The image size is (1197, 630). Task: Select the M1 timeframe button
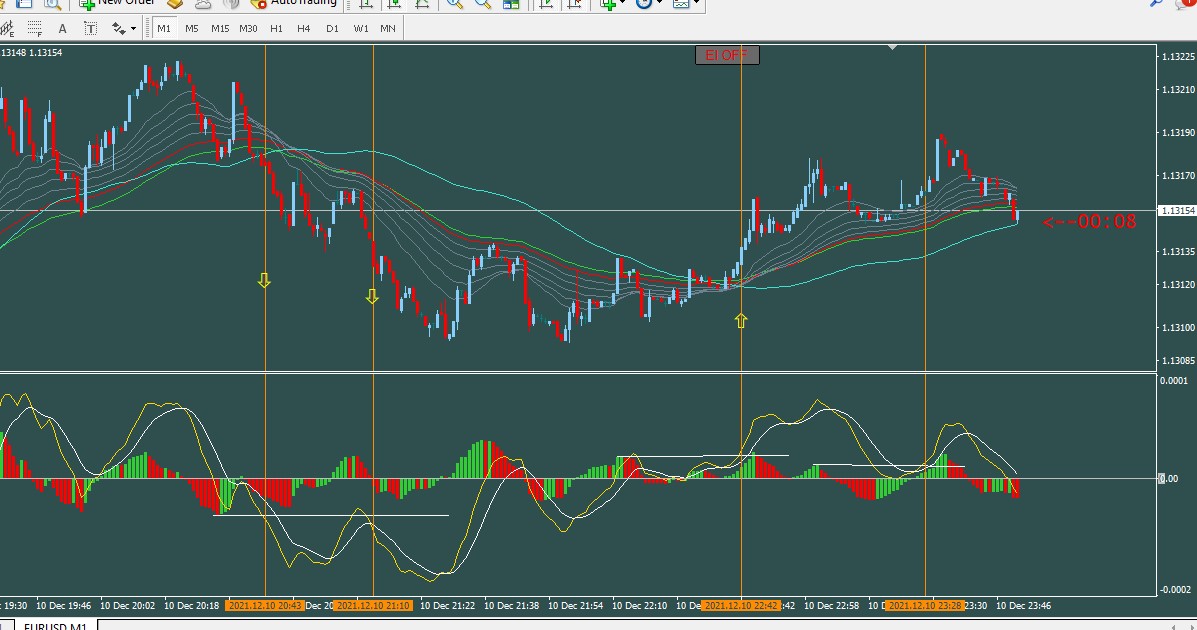164,28
